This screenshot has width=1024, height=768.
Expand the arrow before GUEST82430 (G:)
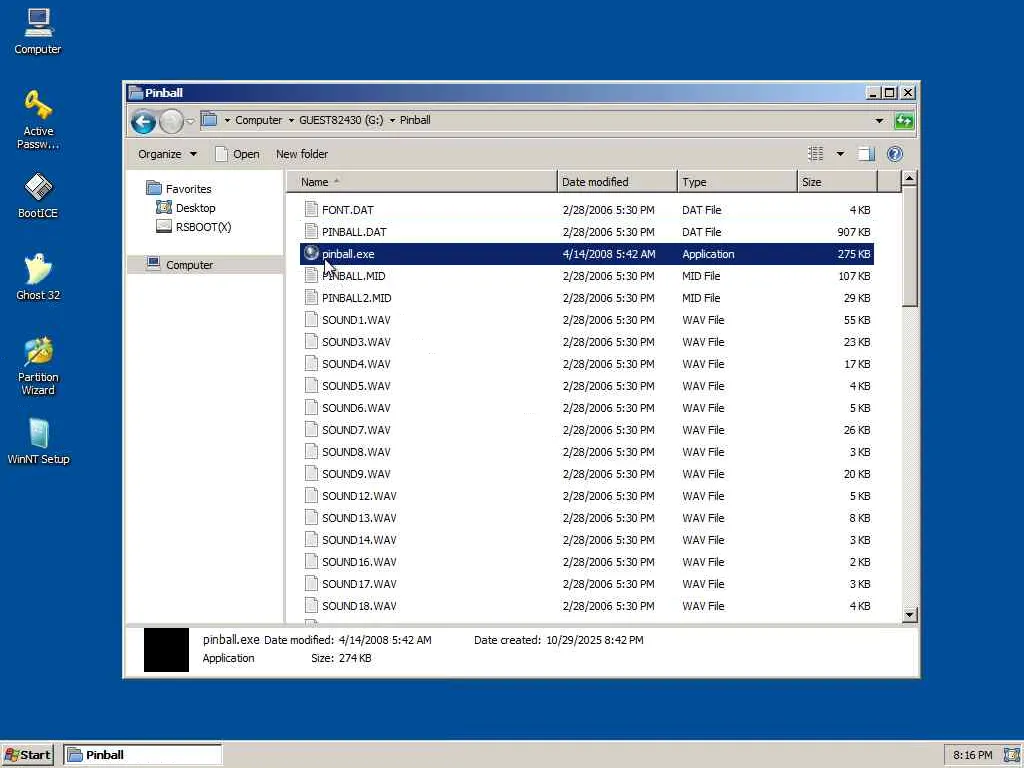pos(291,120)
